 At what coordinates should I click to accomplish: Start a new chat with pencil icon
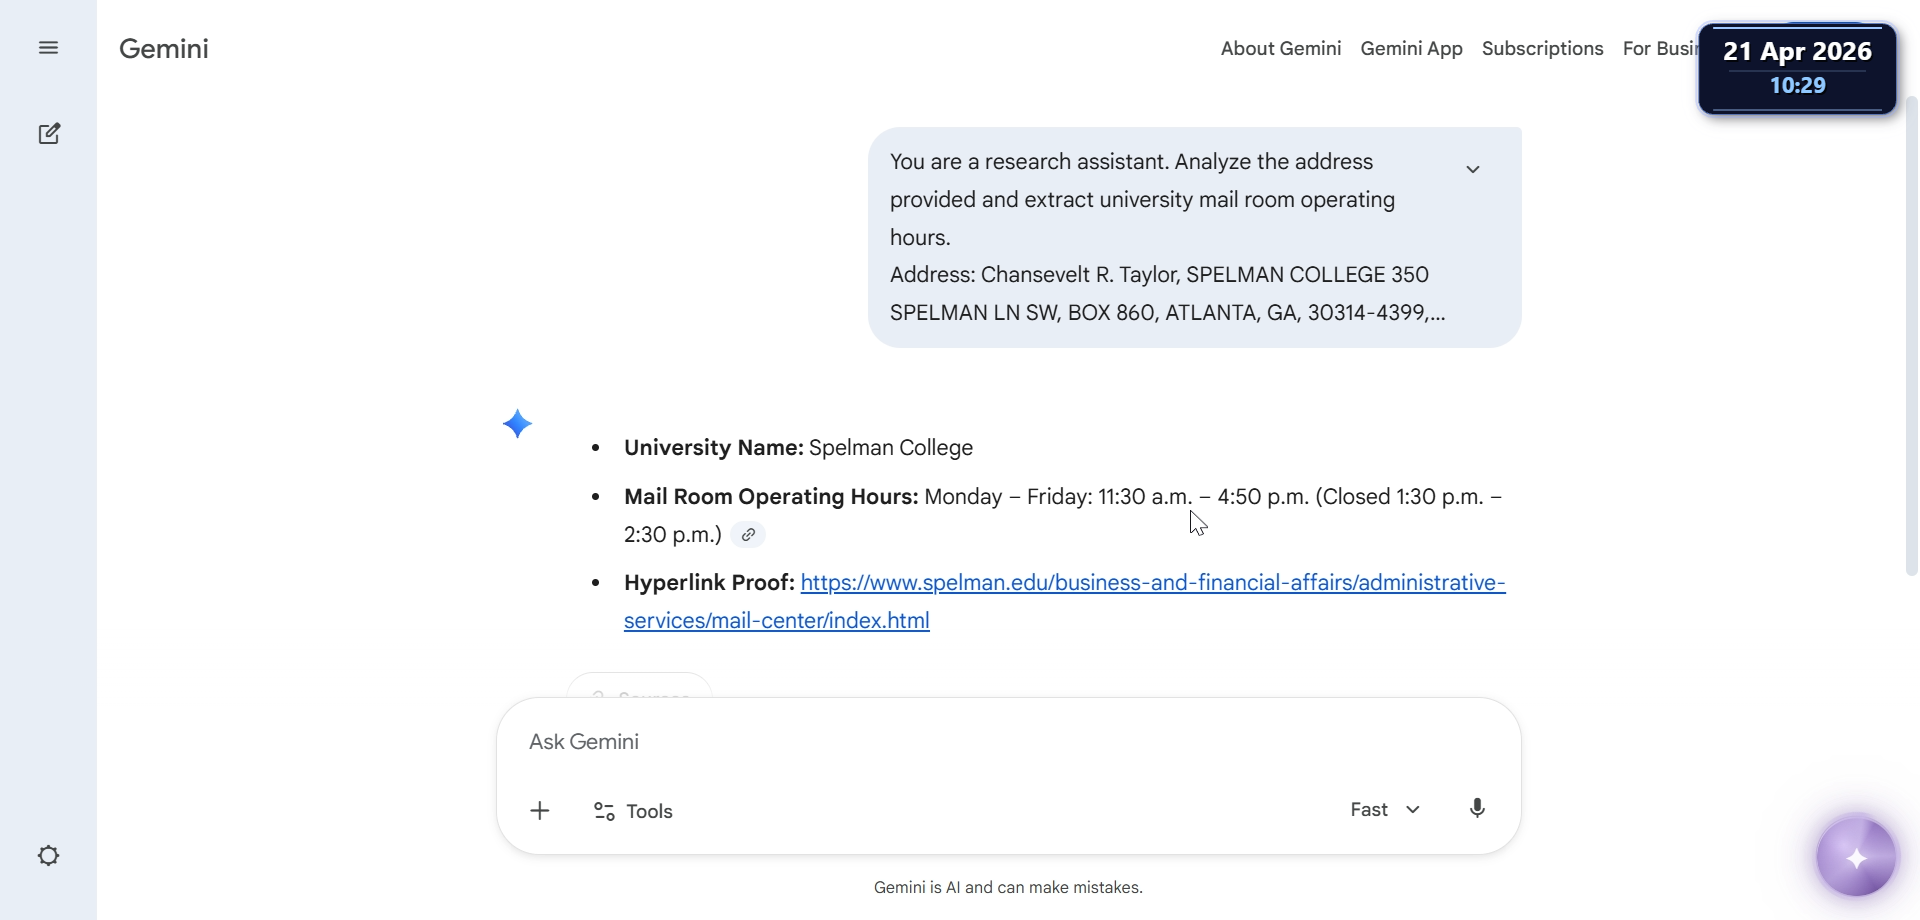click(x=49, y=134)
